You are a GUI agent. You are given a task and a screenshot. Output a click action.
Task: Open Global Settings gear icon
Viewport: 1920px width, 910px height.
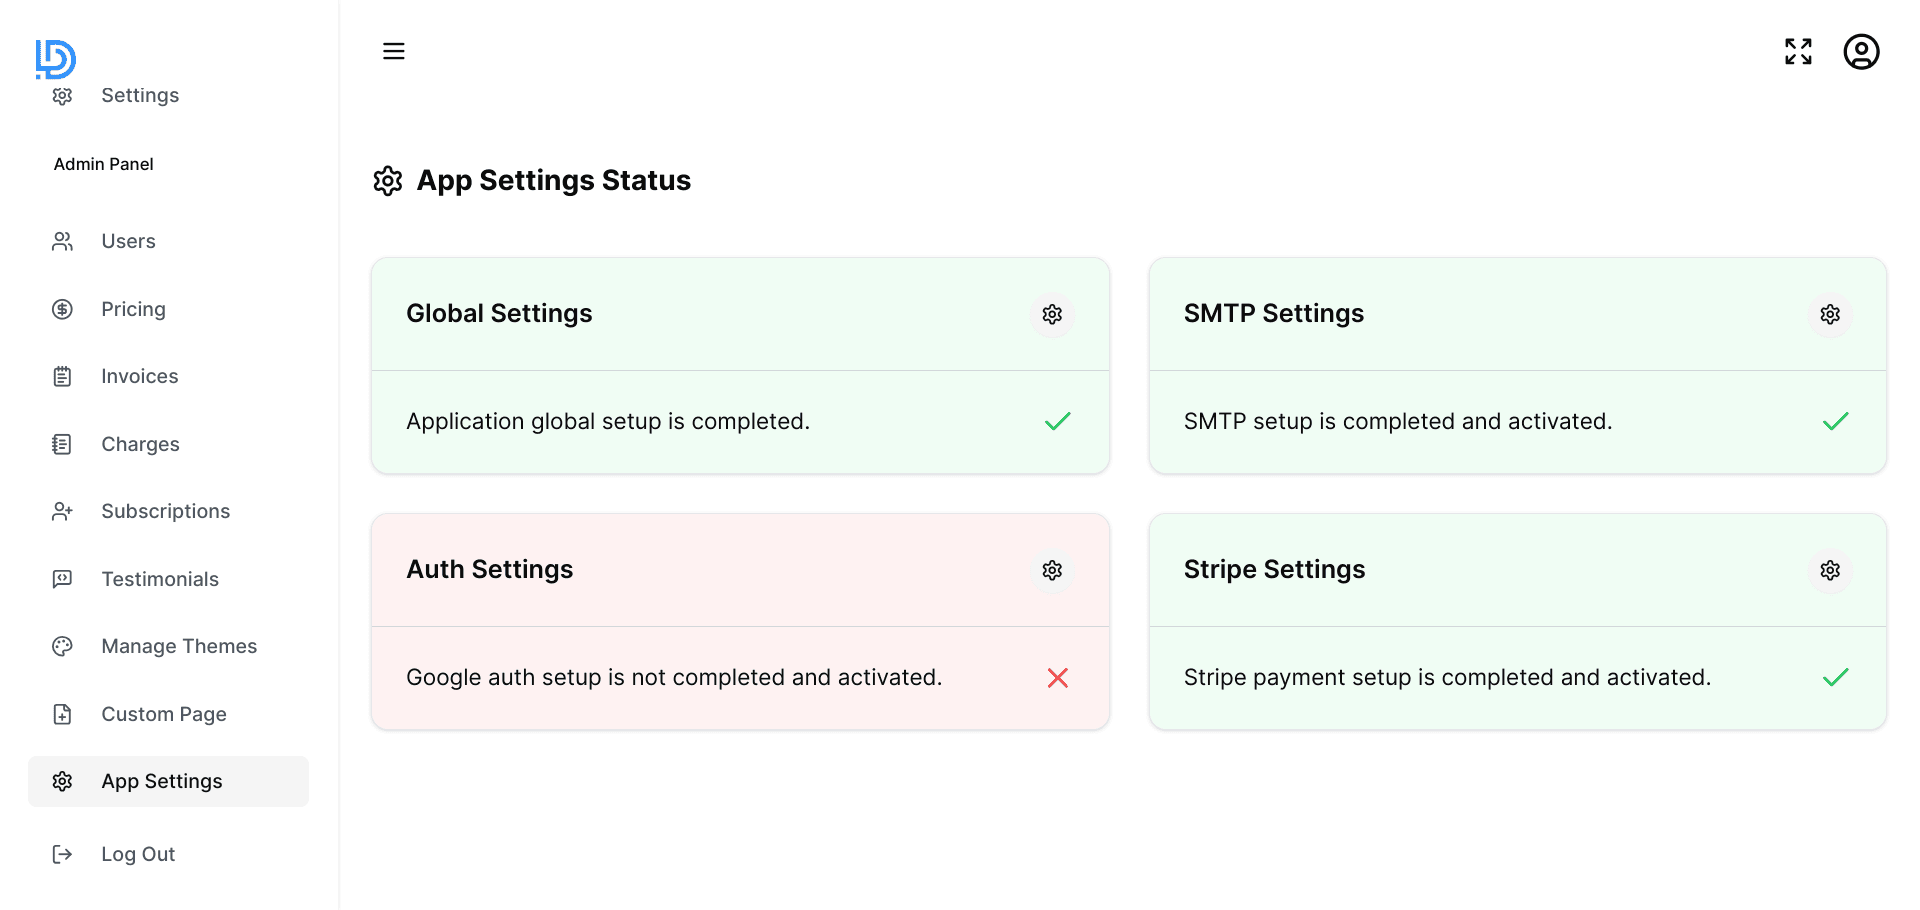click(x=1052, y=314)
